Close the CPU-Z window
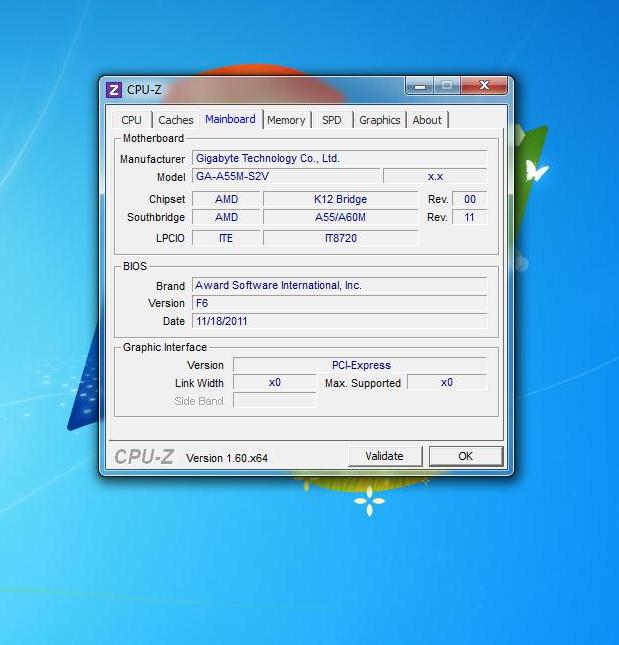619x645 pixels. (484, 86)
